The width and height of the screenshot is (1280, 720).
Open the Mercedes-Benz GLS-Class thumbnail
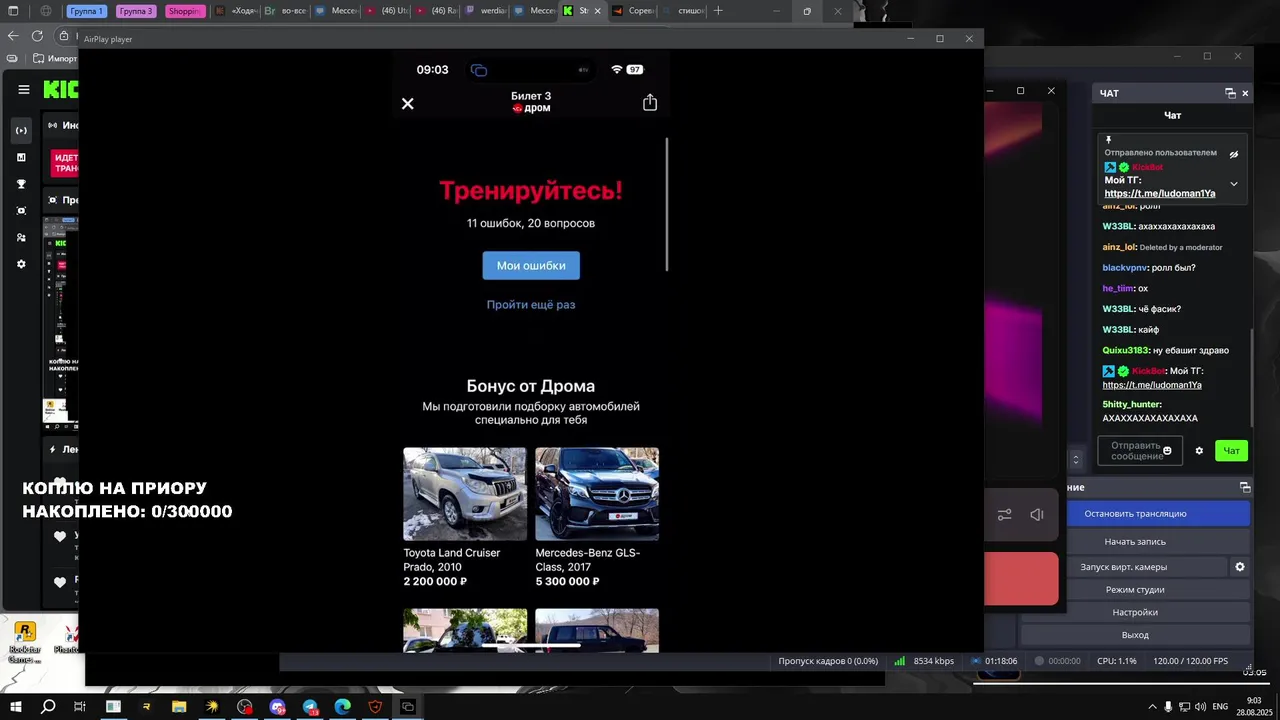point(597,494)
